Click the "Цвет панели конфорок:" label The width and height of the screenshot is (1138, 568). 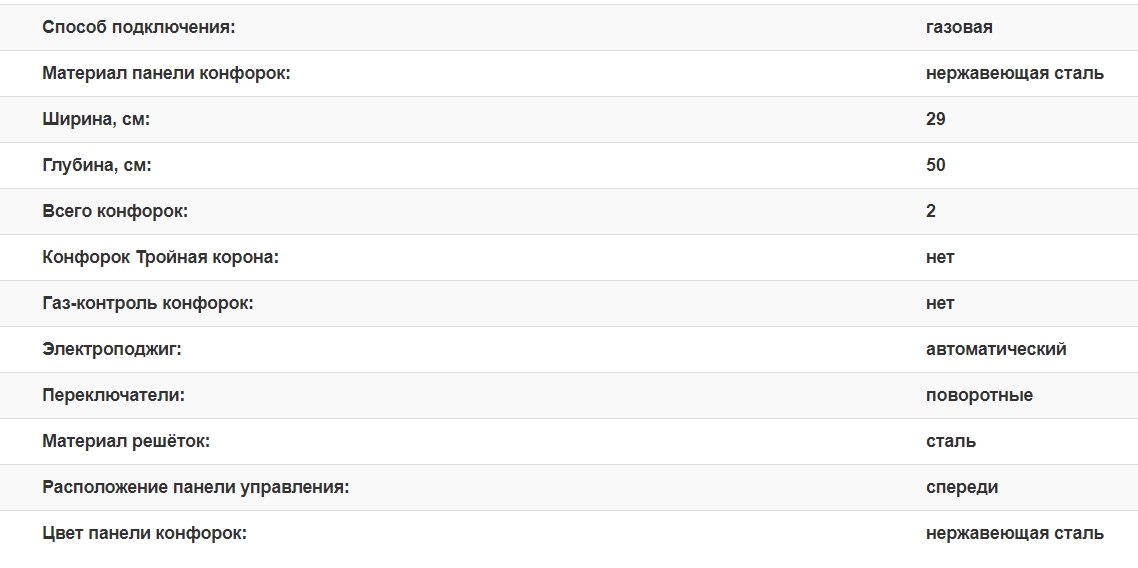[x=144, y=533]
